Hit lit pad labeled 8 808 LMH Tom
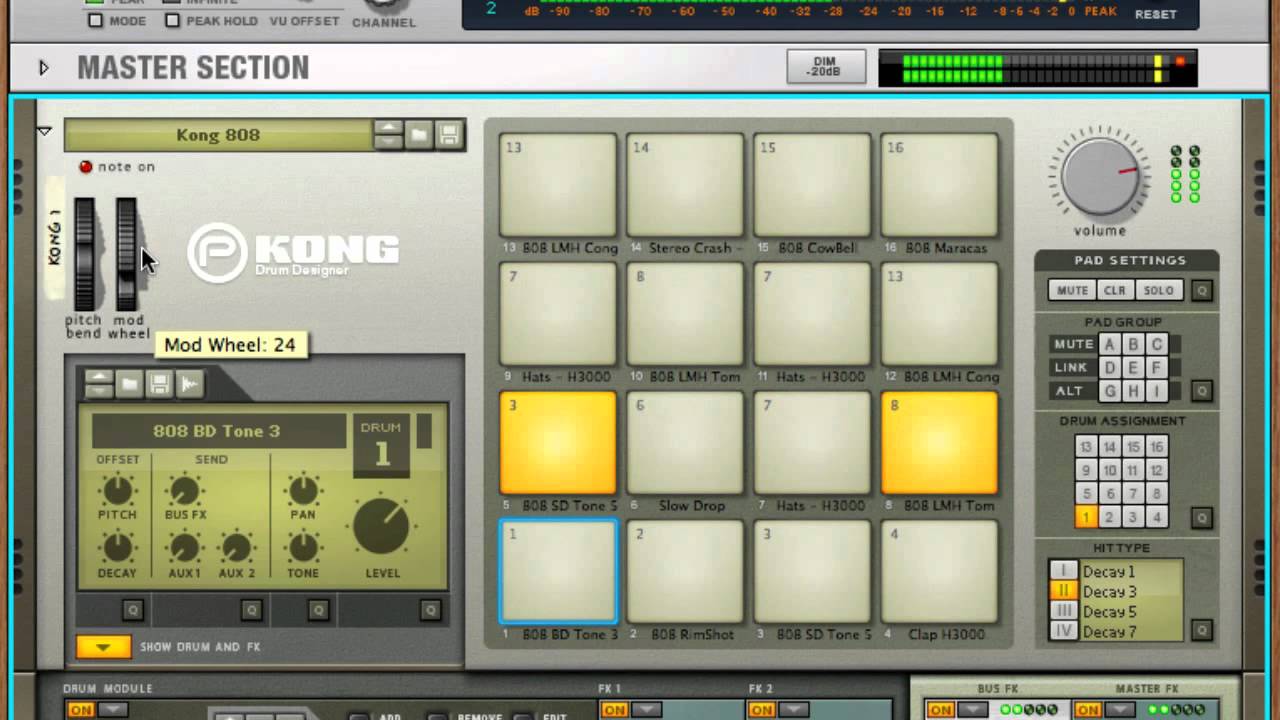 (x=939, y=443)
